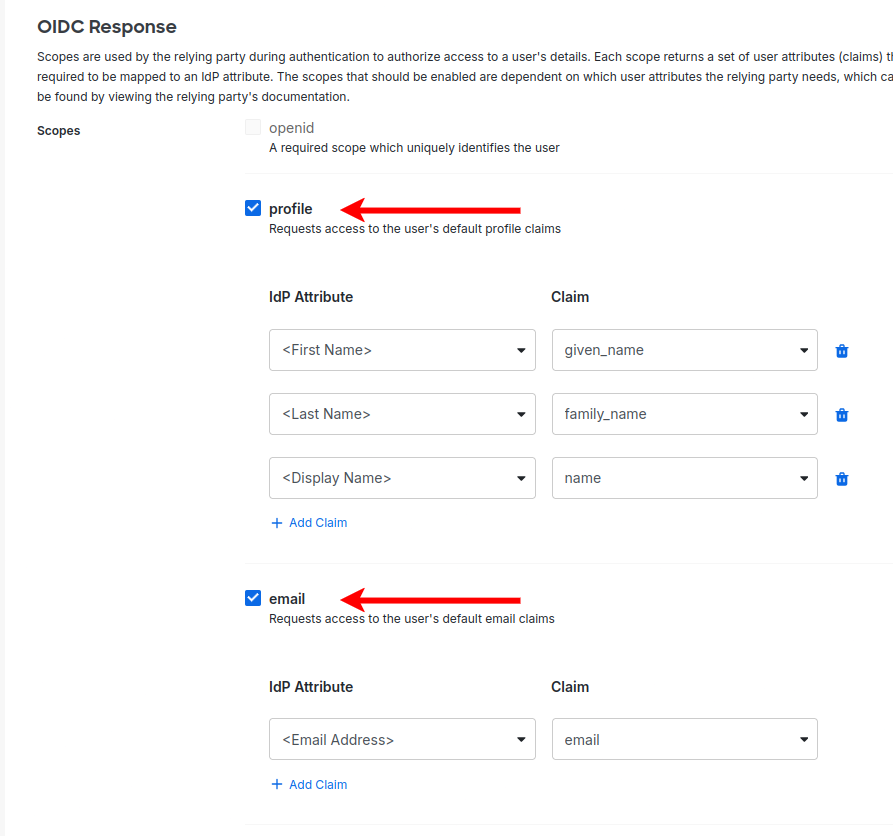The width and height of the screenshot is (894, 836).
Task: Open the <Email Address> attribute dropdown
Action: click(402, 740)
